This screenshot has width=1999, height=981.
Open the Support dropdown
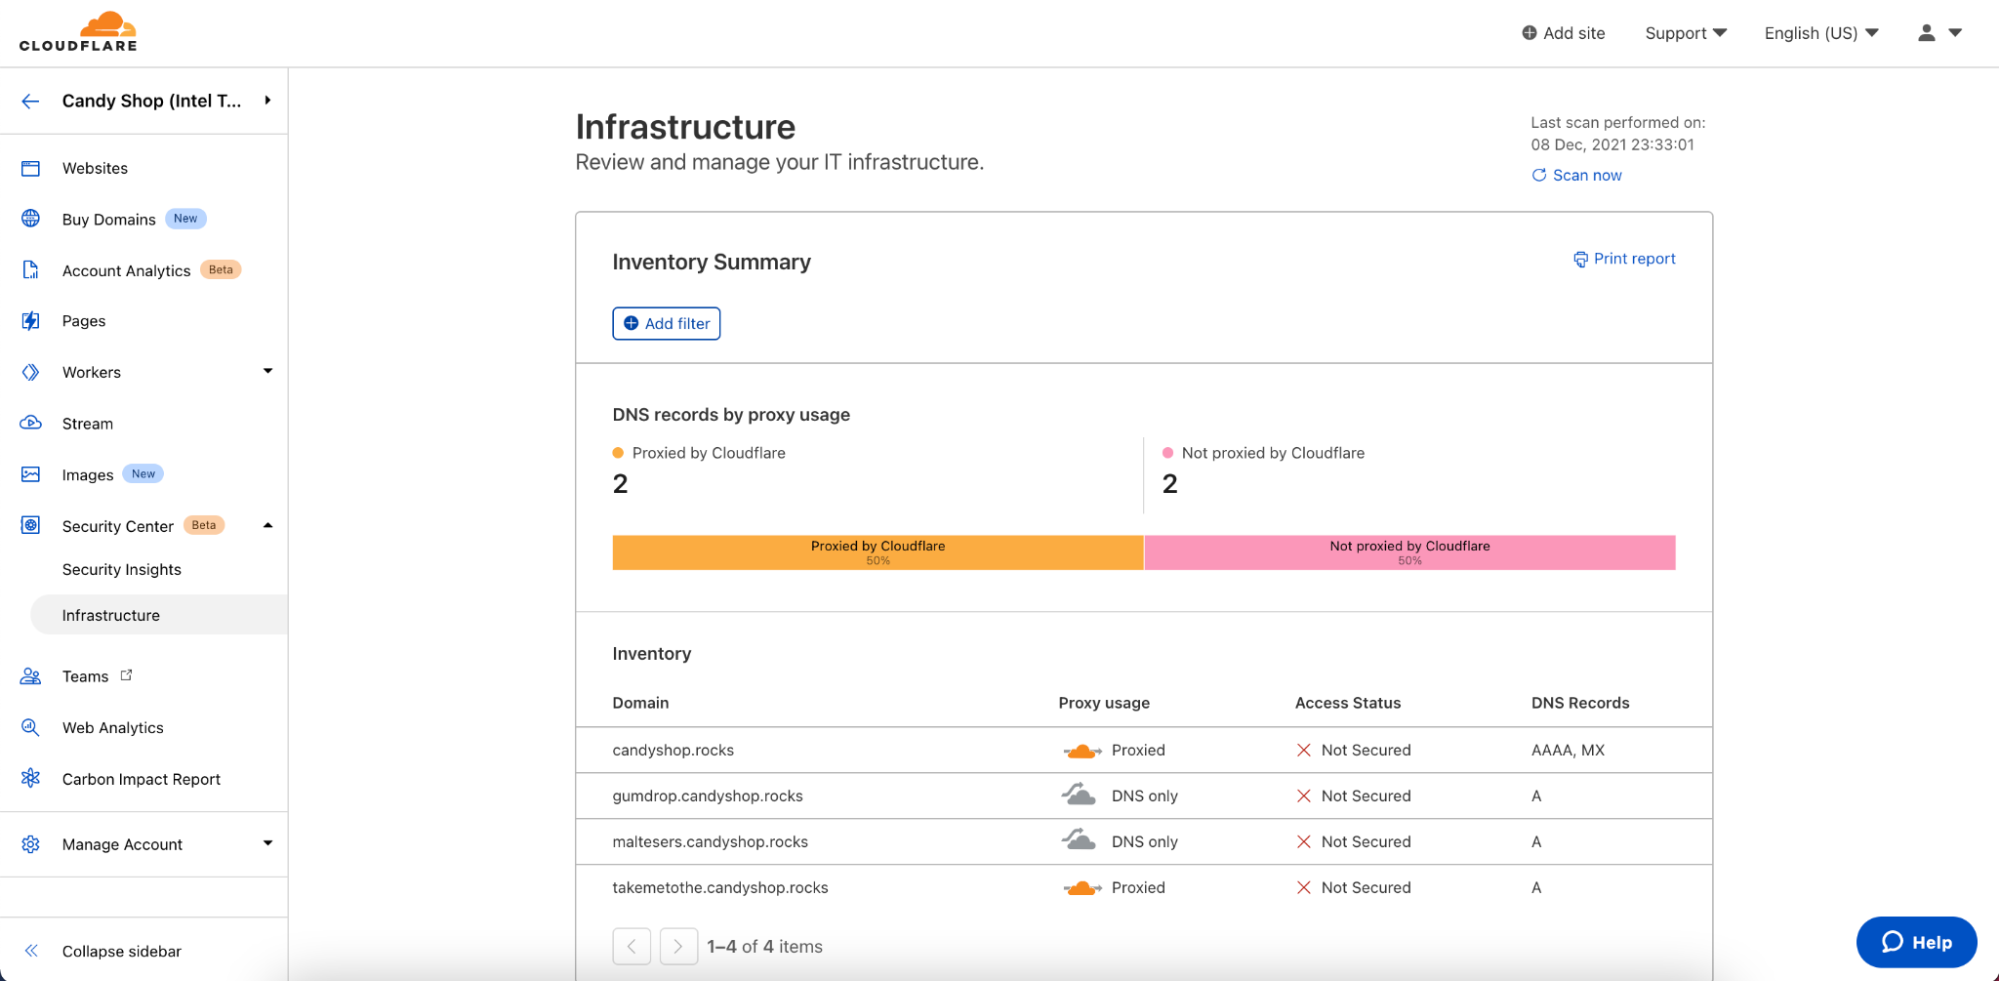coord(1686,33)
